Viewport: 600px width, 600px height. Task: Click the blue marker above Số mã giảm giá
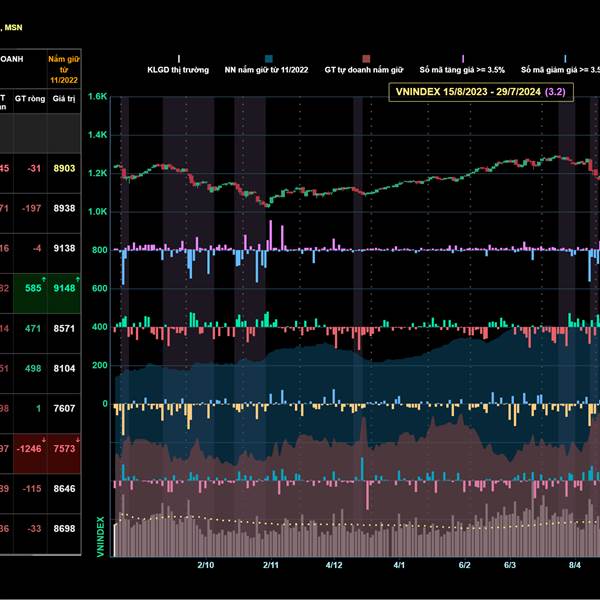pyautogui.click(x=565, y=59)
